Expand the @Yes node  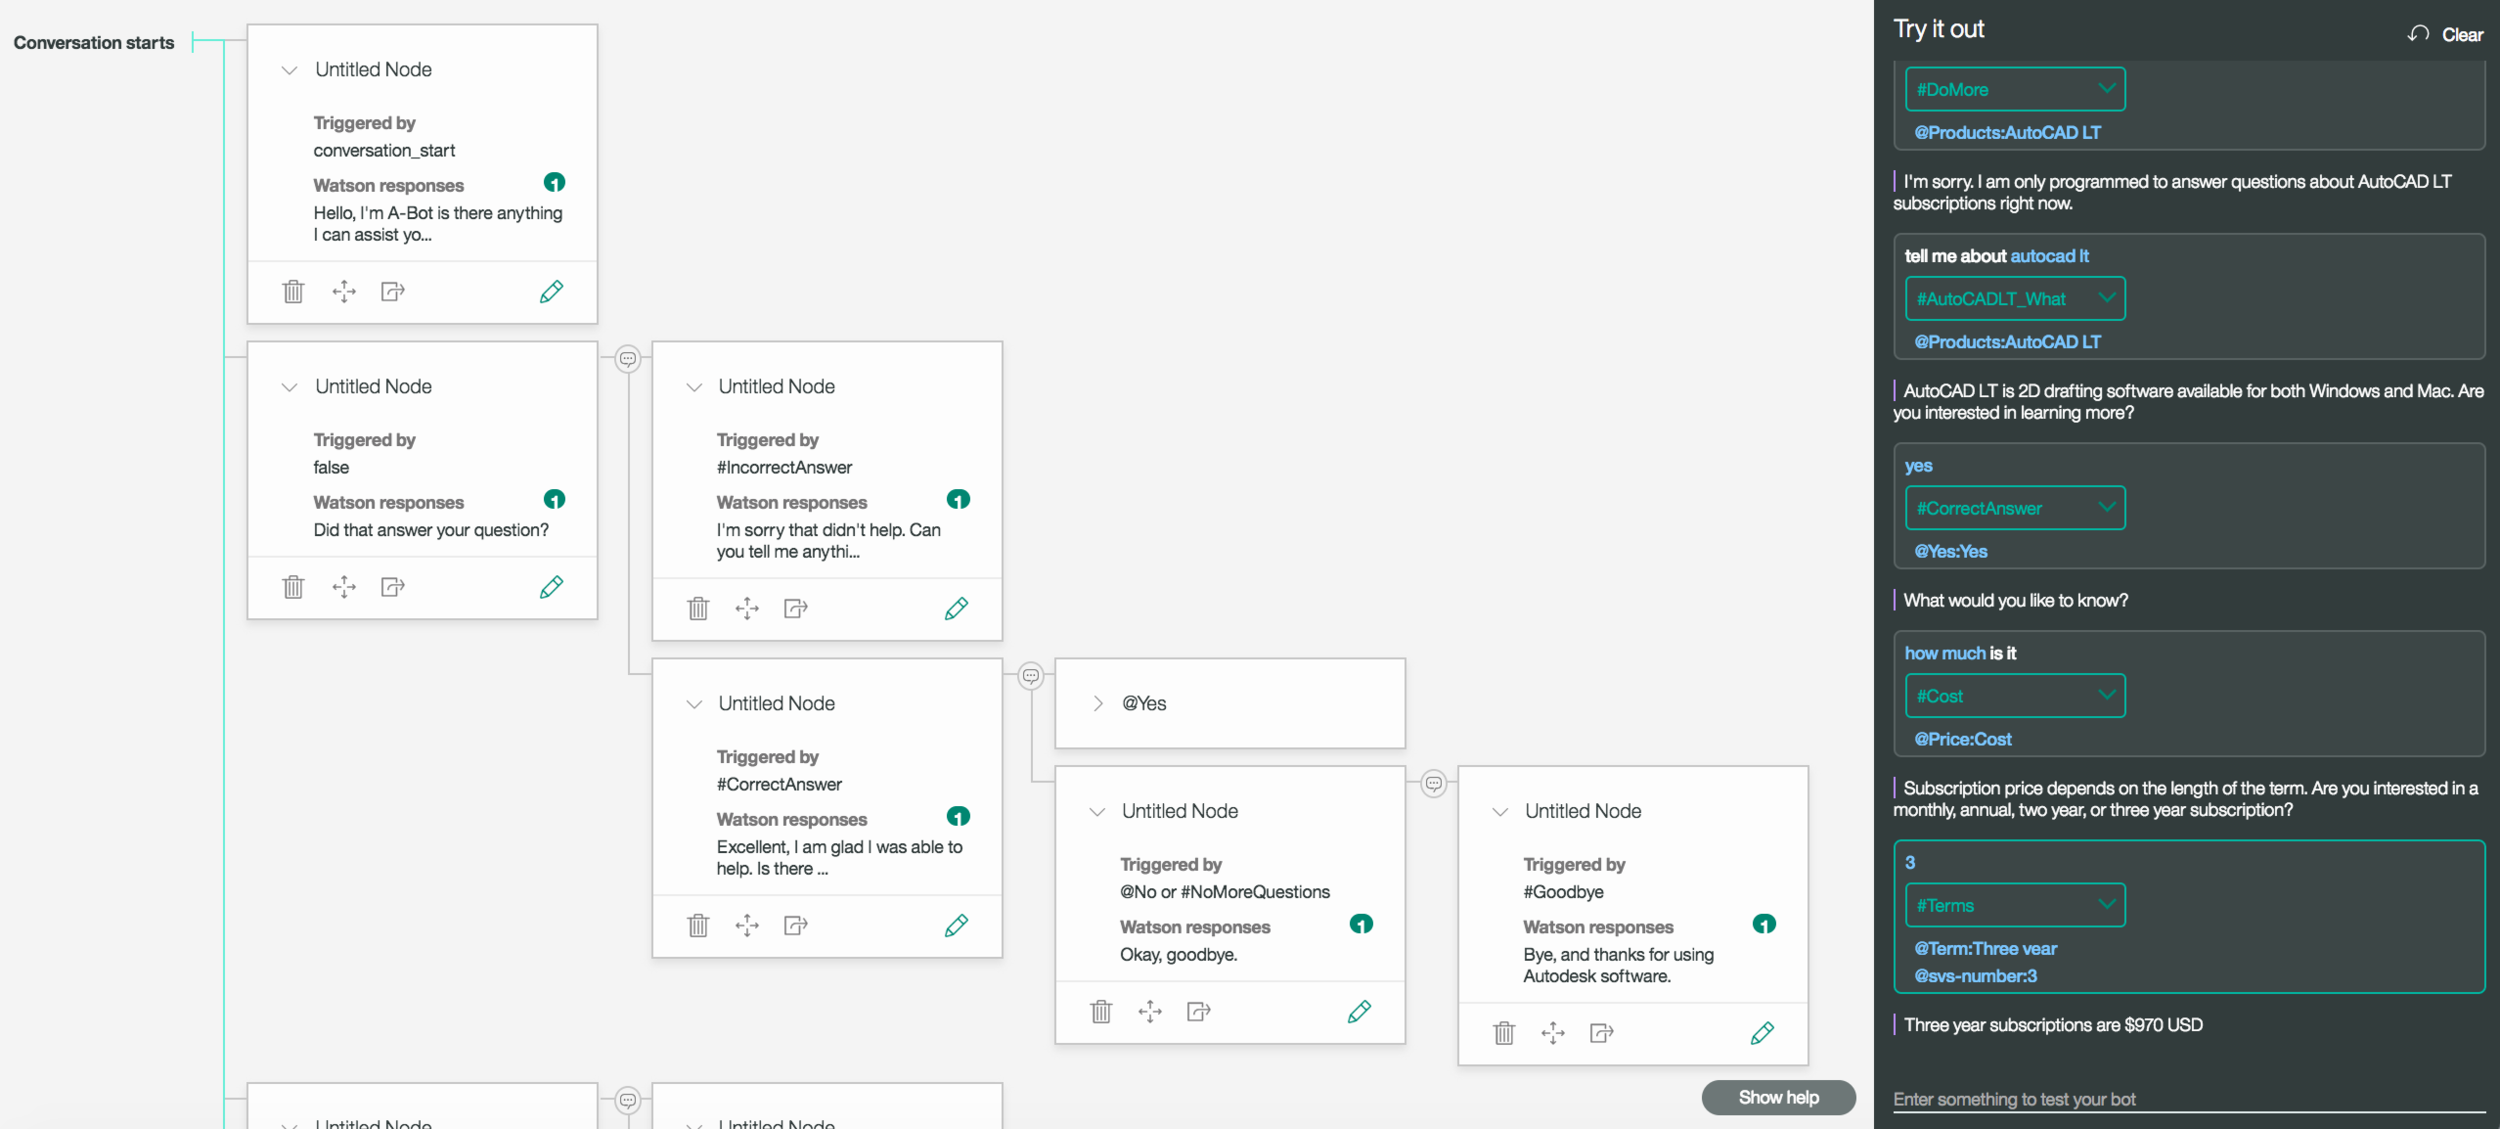pyautogui.click(x=1098, y=703)
